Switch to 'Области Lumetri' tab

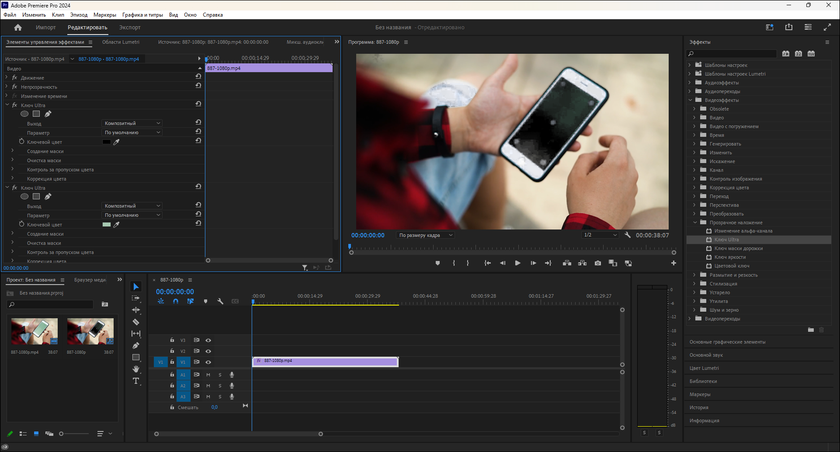coord(121,42)
